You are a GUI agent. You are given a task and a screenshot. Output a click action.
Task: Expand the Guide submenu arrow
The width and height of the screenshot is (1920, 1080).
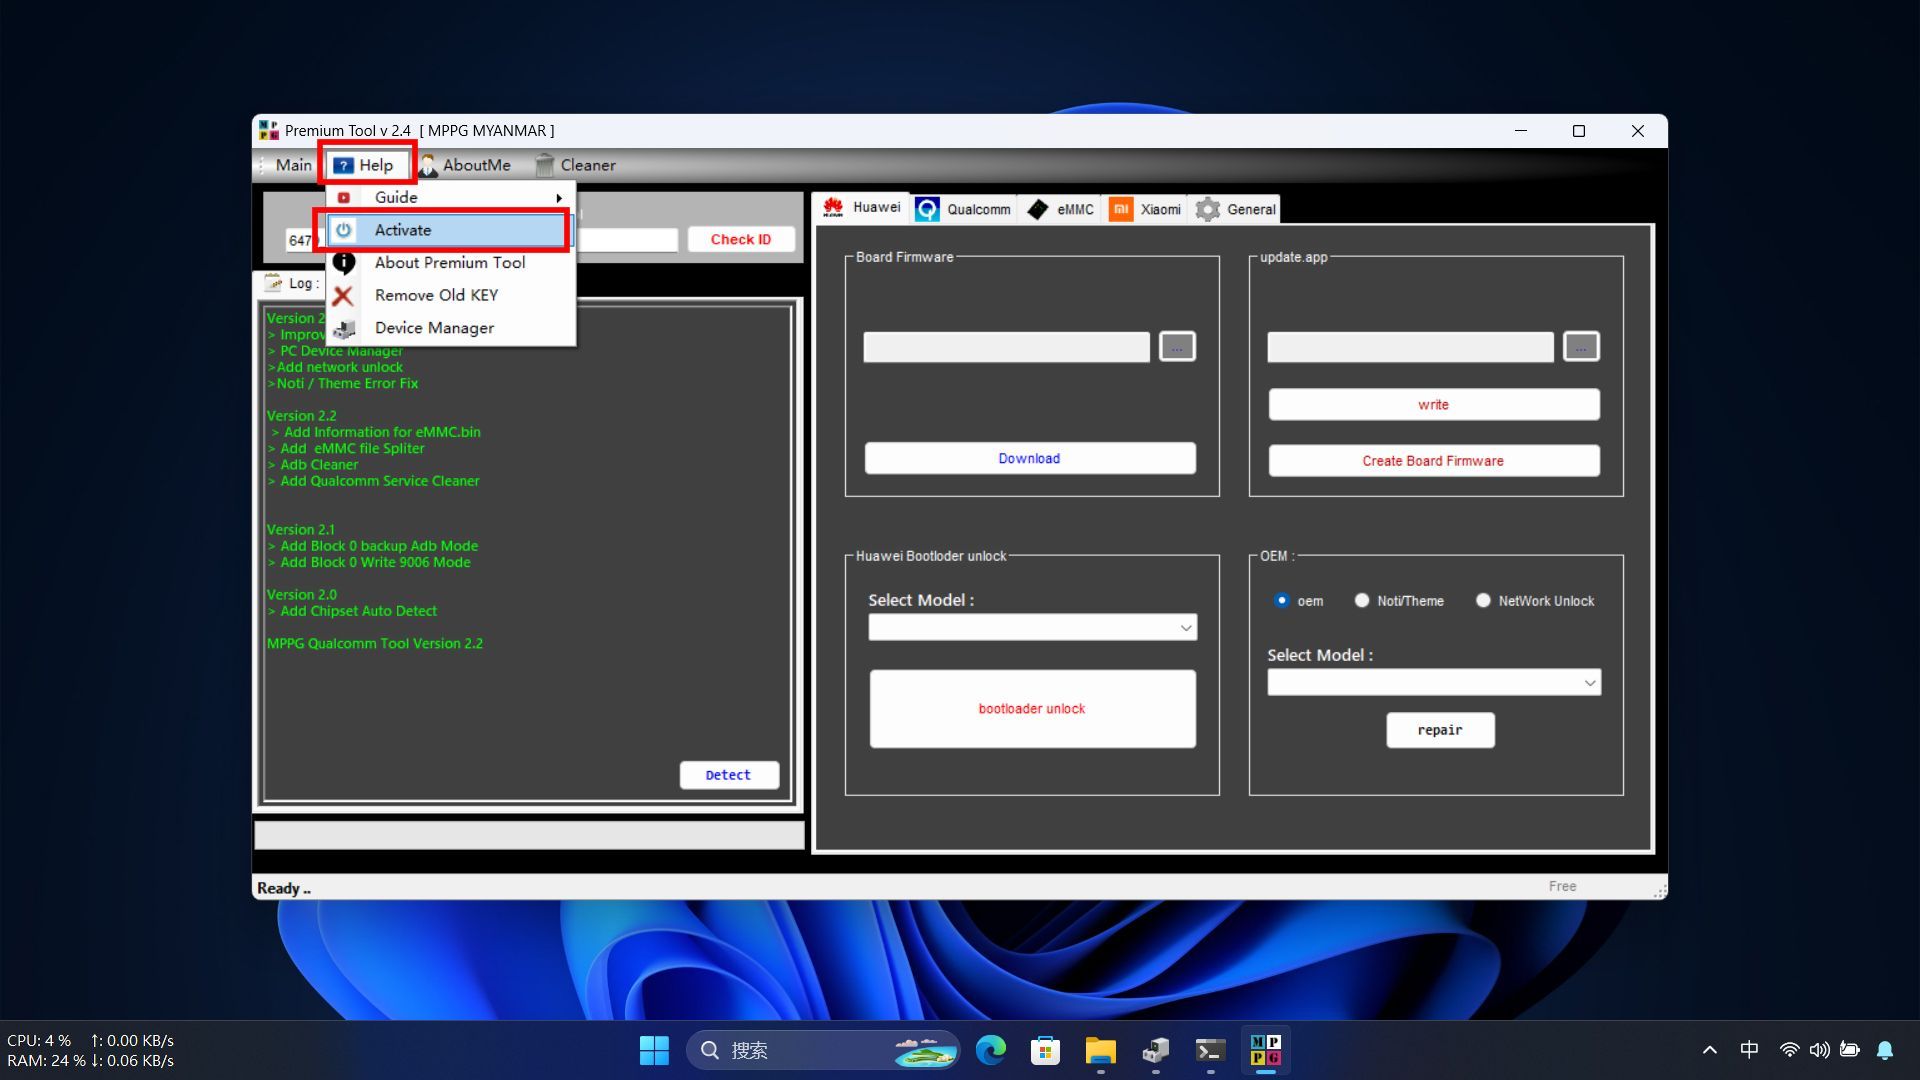pos(559,198)
